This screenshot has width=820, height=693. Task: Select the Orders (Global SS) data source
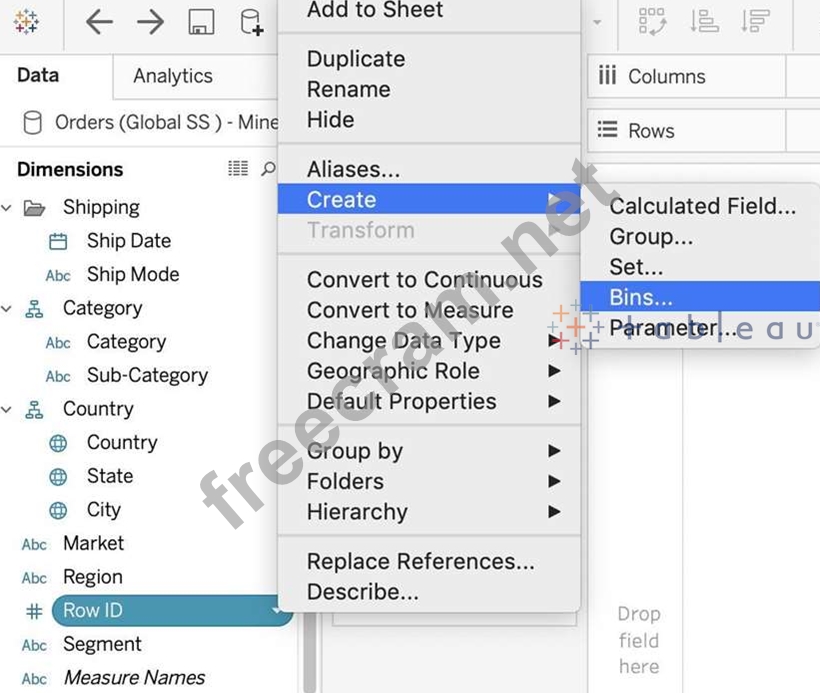pyautogui.click(x=150, y=122)
